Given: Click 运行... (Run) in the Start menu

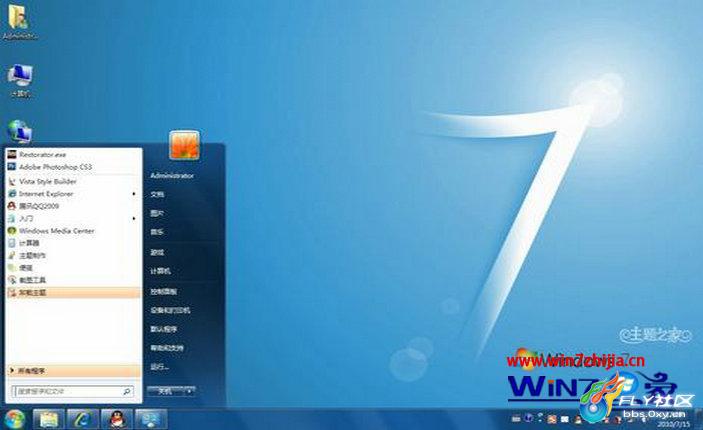Looking at the screenshot, I should tap(159, 367).
